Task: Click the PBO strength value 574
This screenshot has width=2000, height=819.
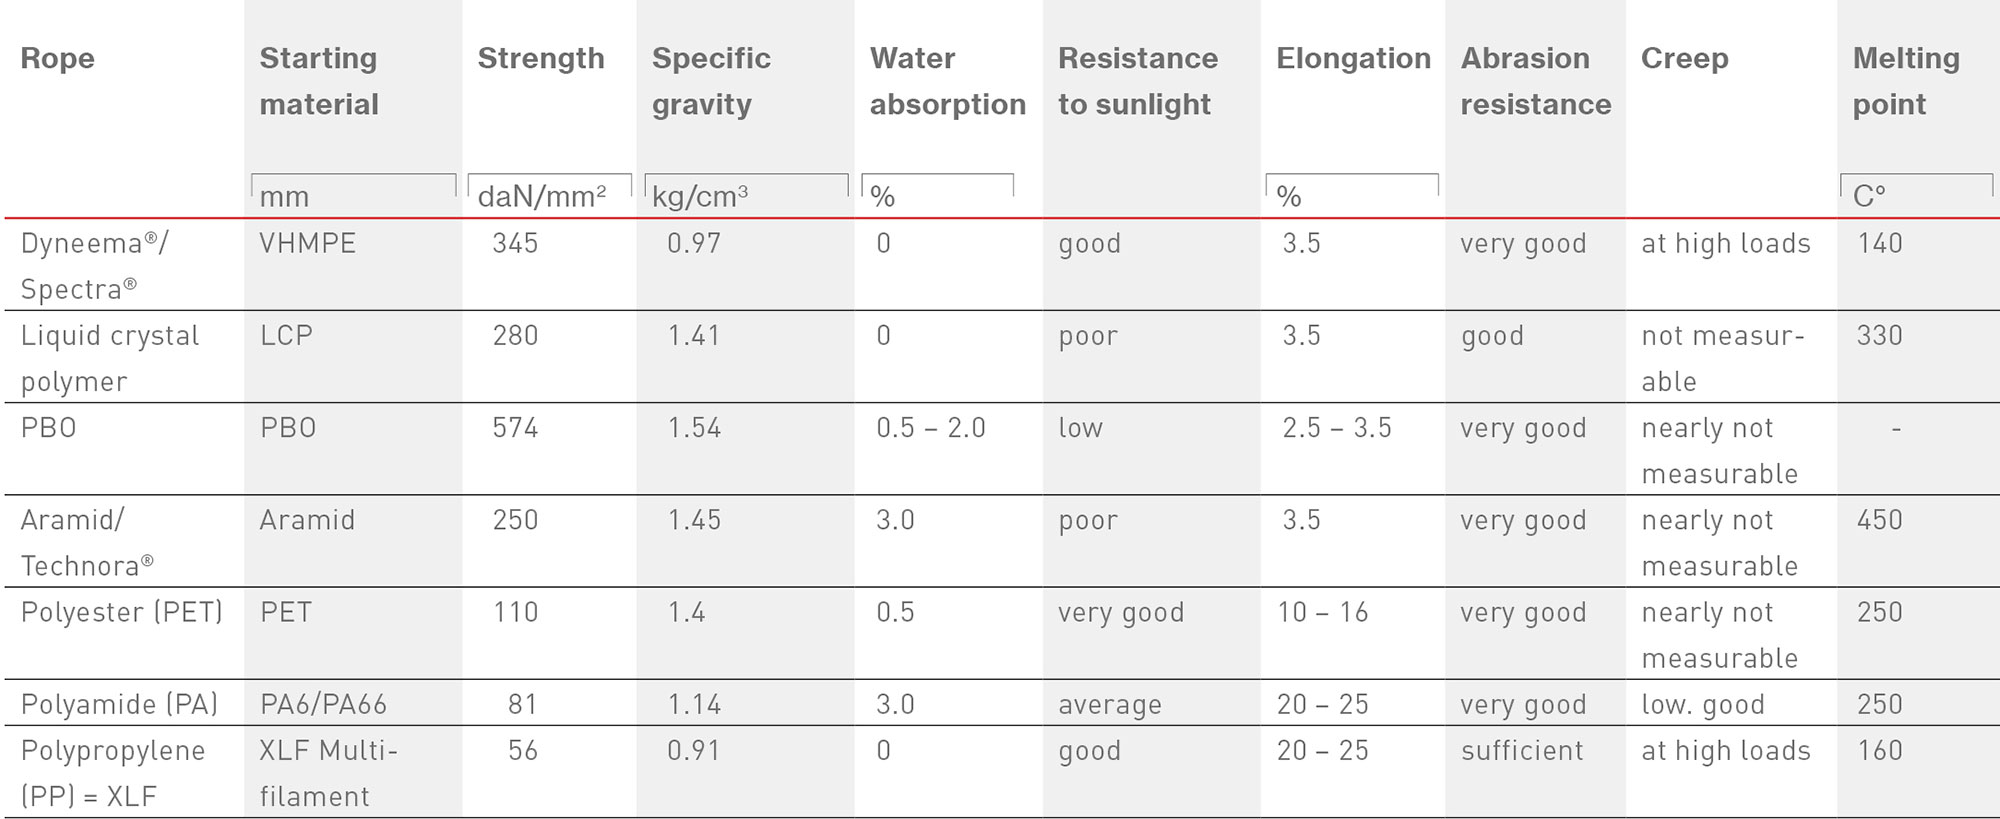Action: click(x=515, y=428)
